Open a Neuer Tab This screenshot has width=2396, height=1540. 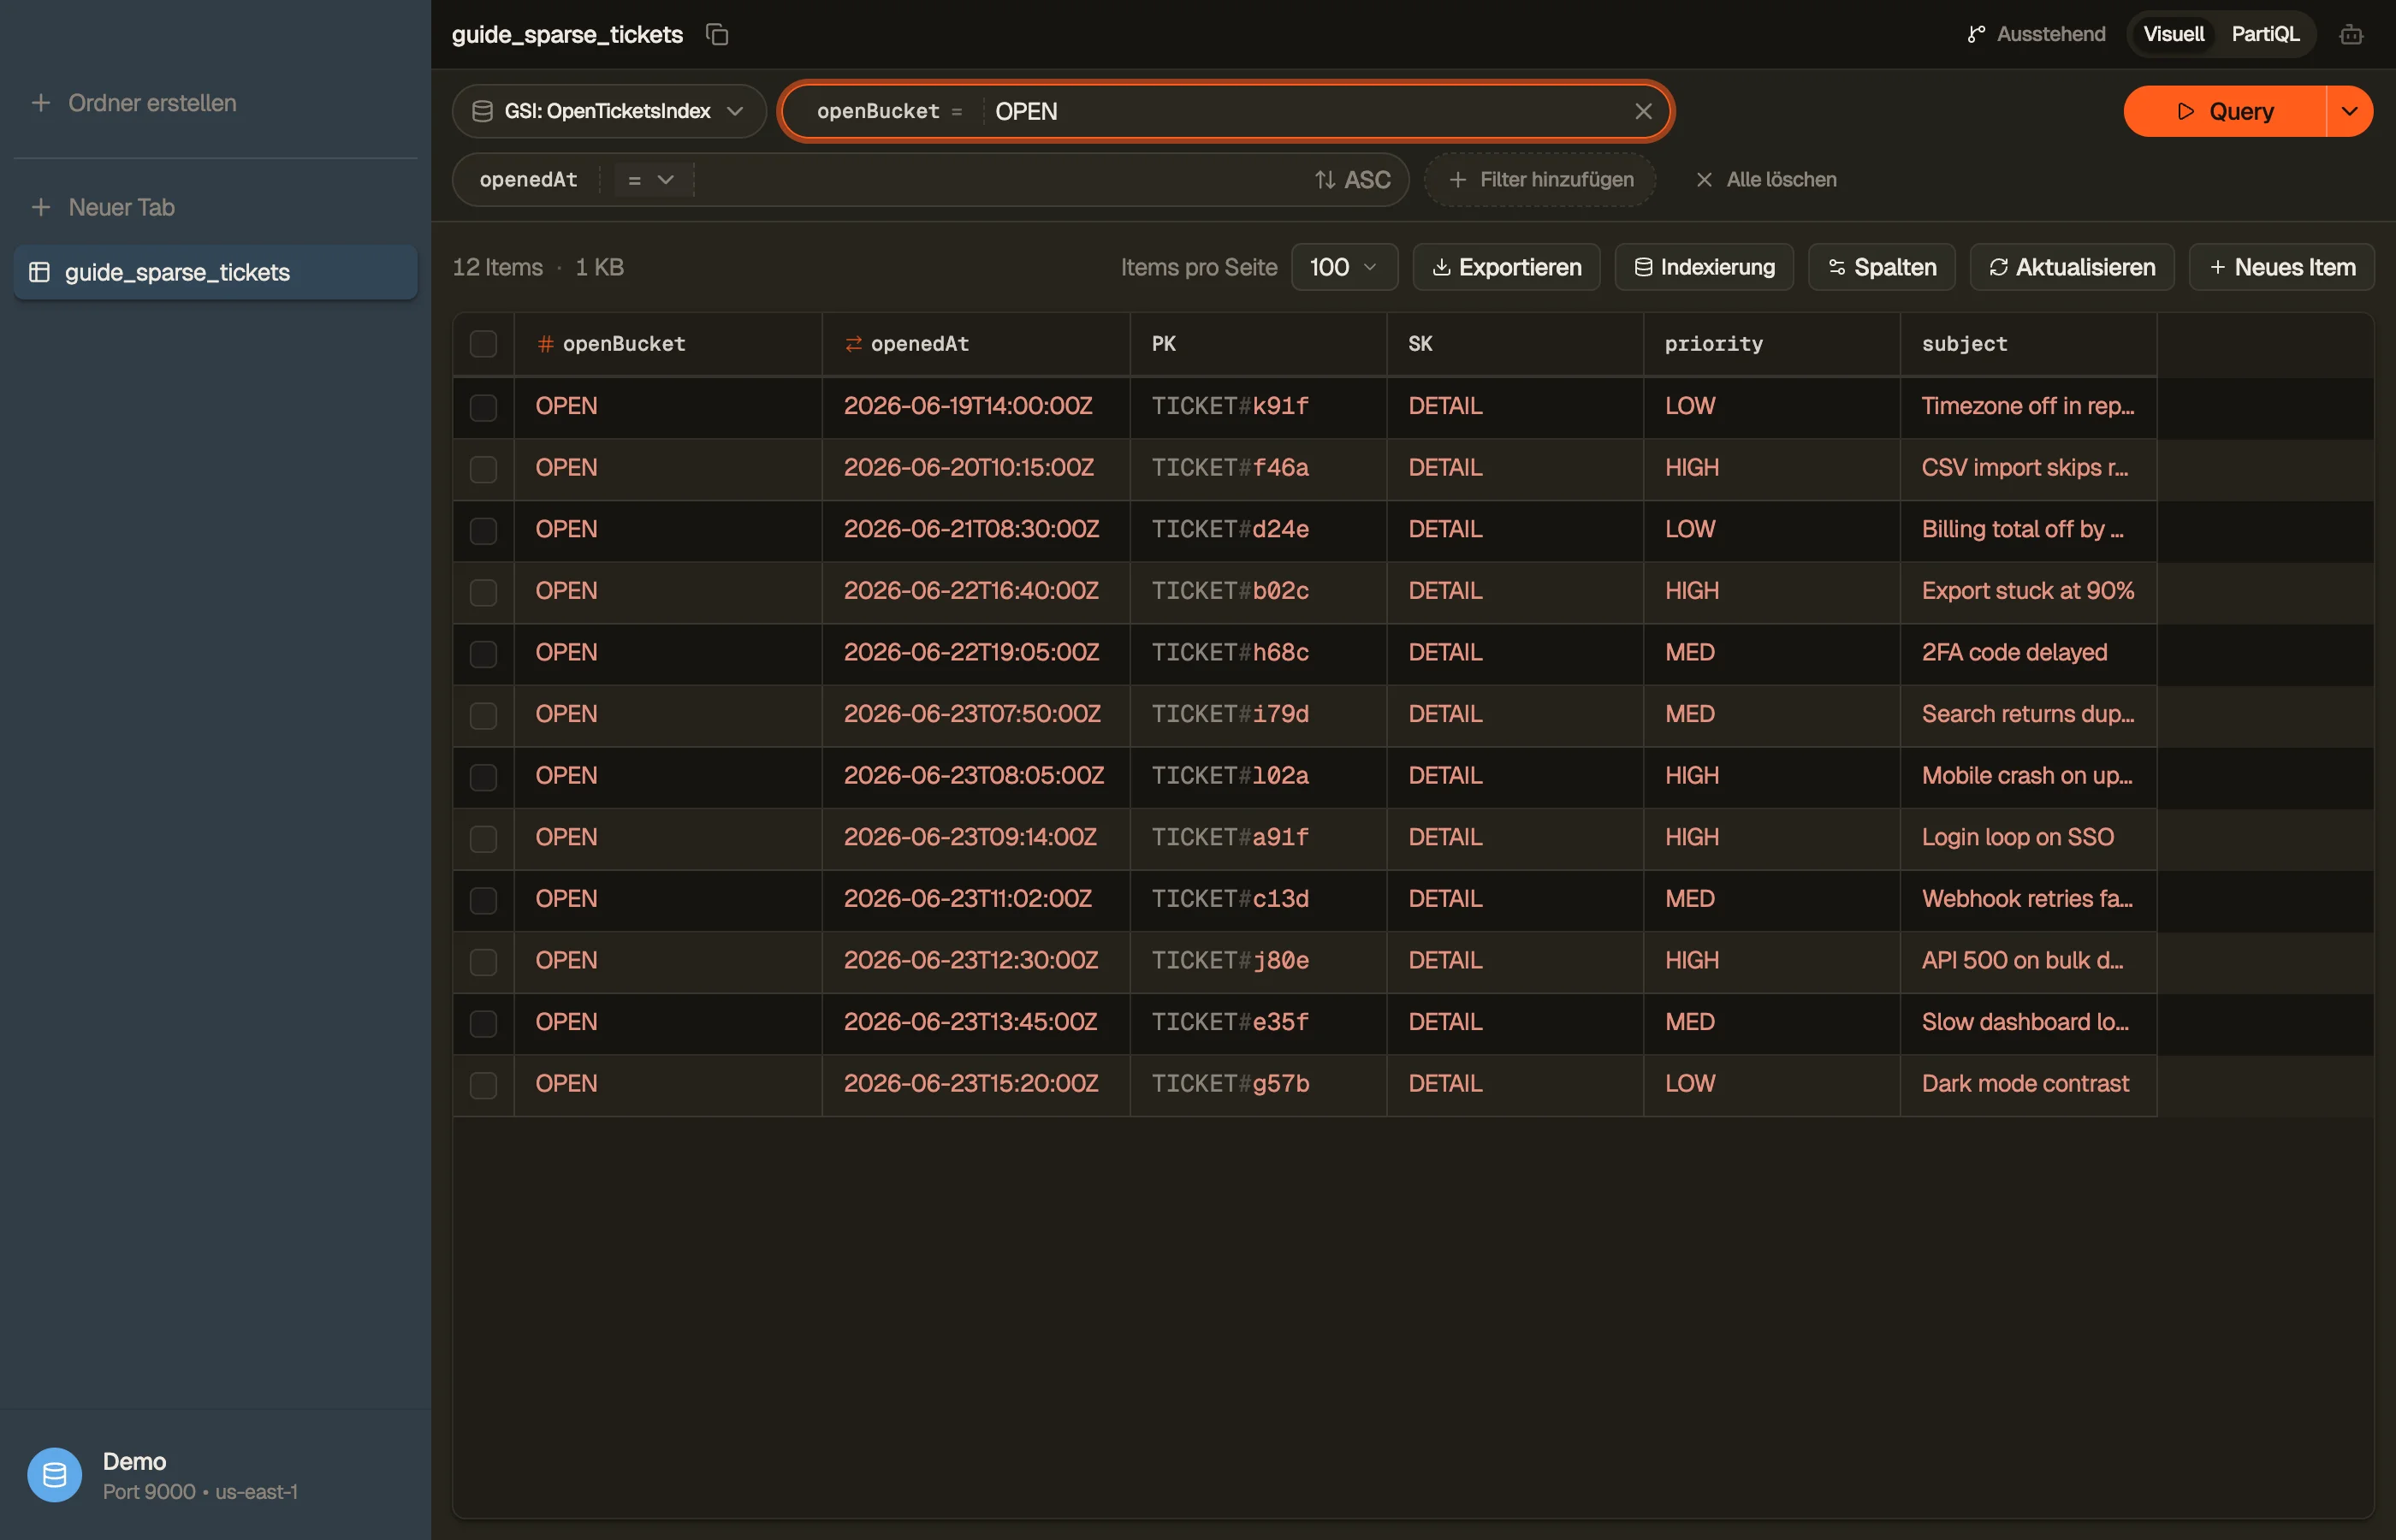[x=103, y=207]
